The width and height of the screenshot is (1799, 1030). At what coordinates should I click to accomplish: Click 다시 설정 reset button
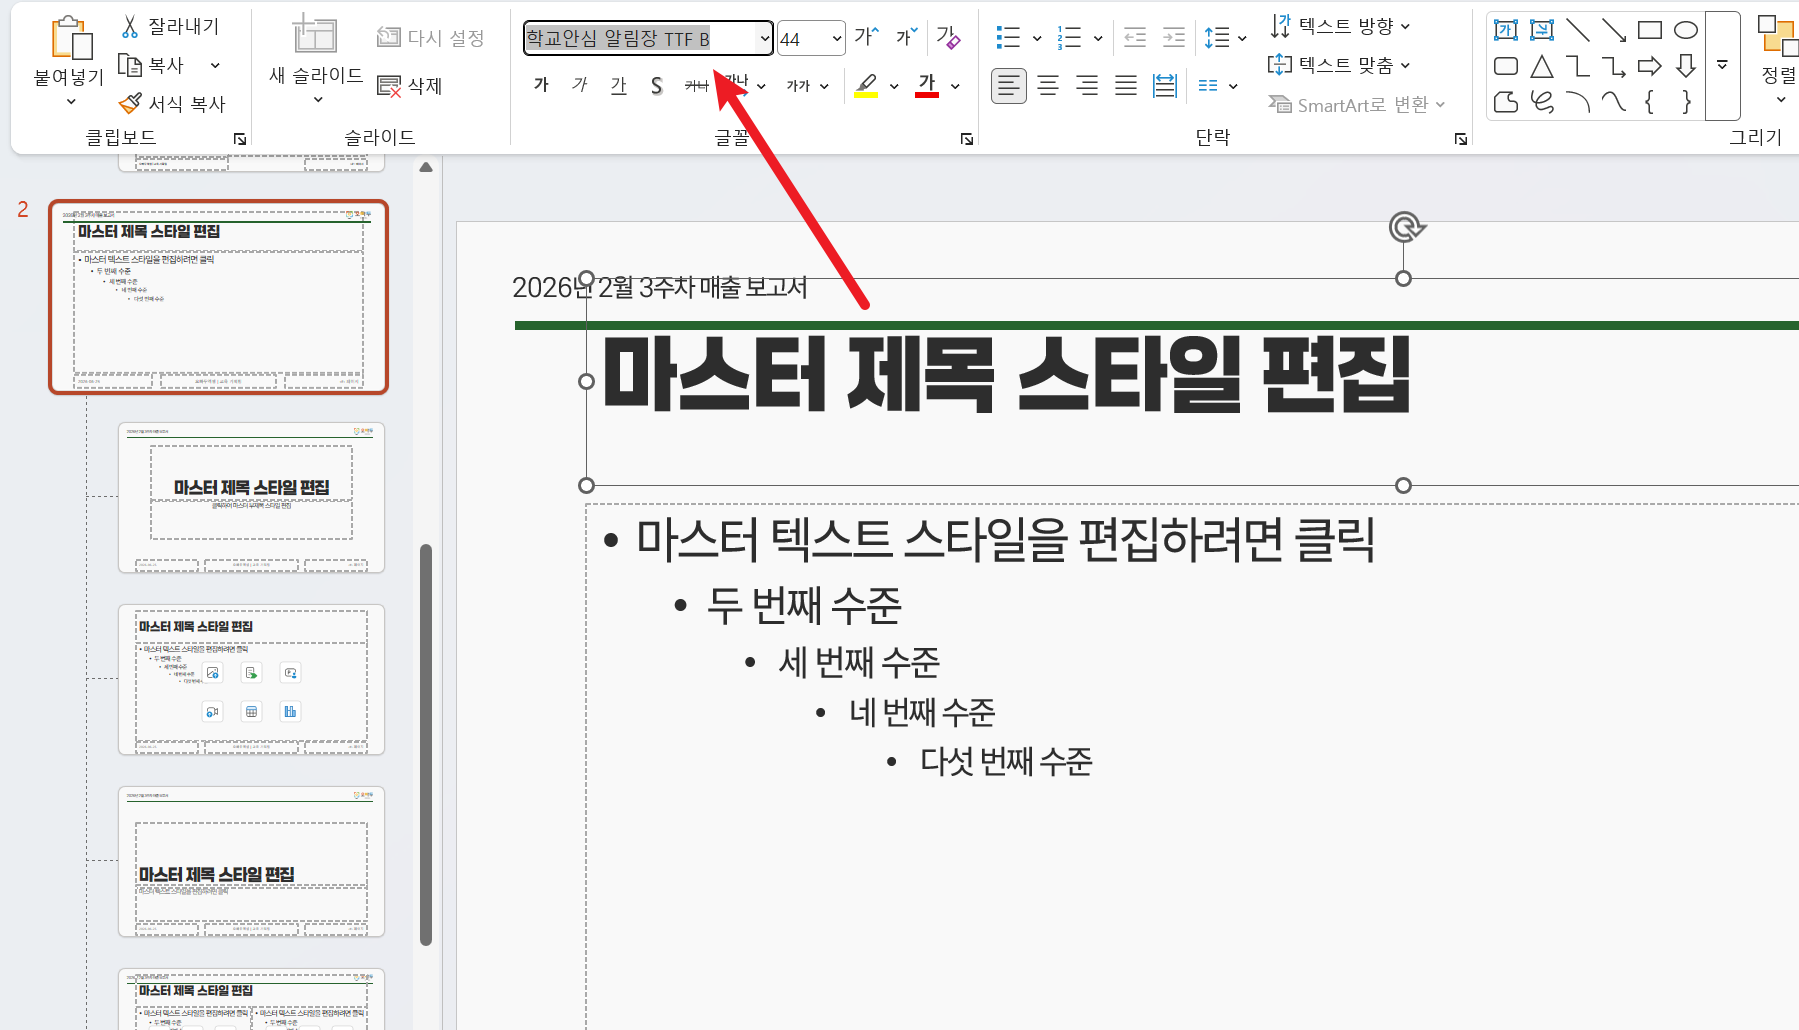point(431,38)
